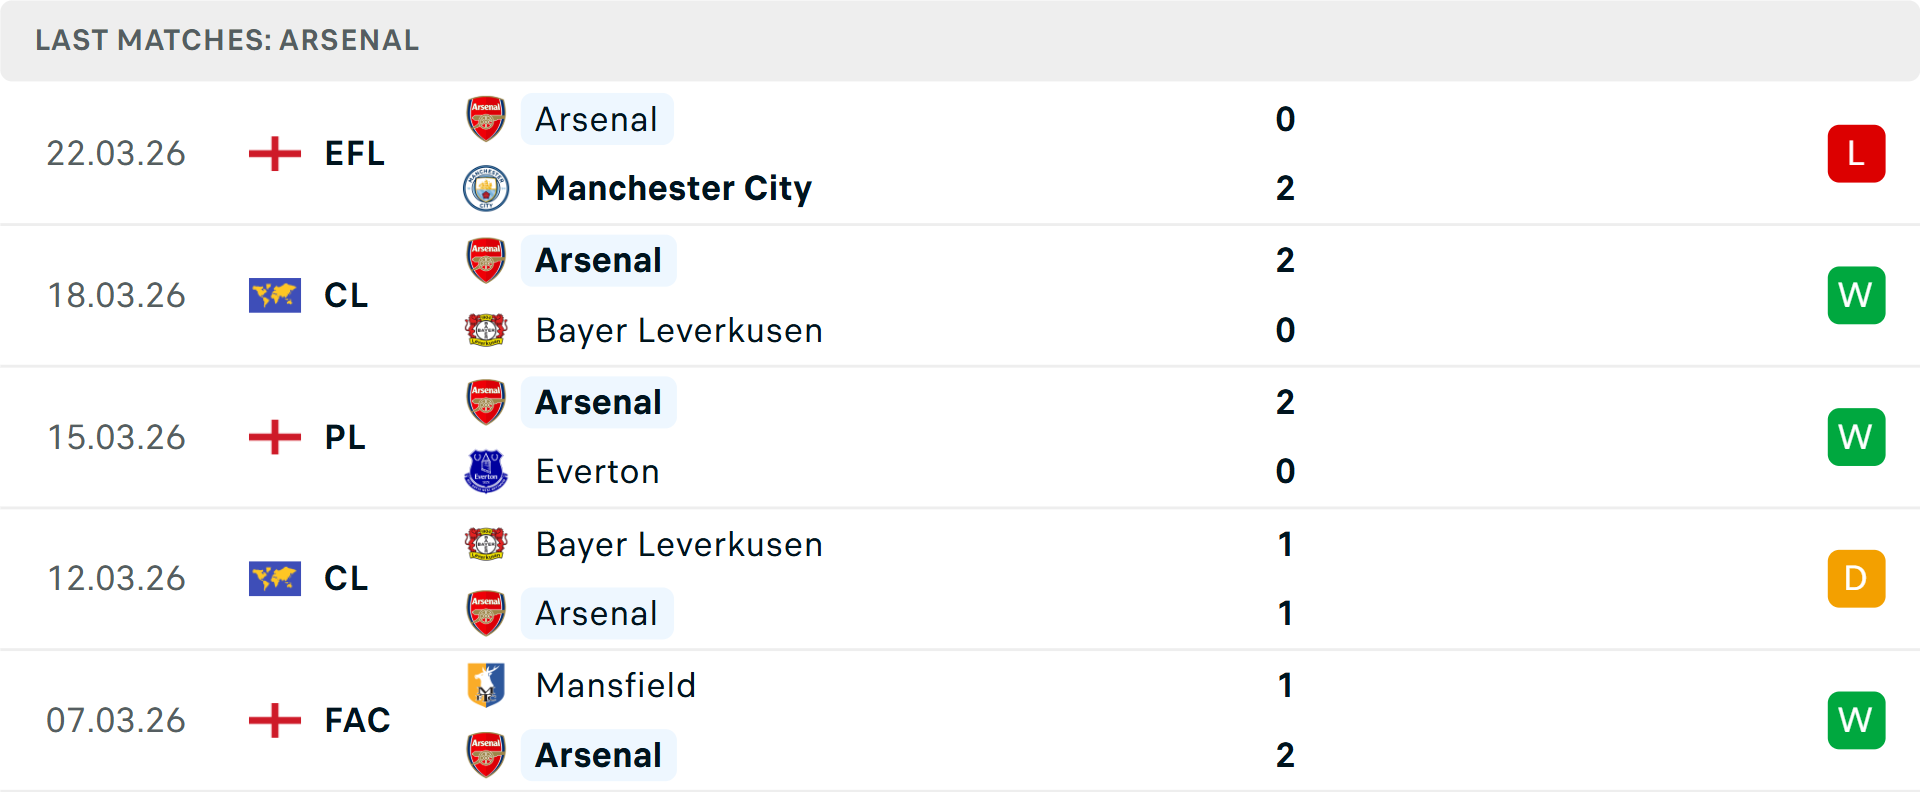Click the green W badge for the Mansfield match

click(1857, 720)
